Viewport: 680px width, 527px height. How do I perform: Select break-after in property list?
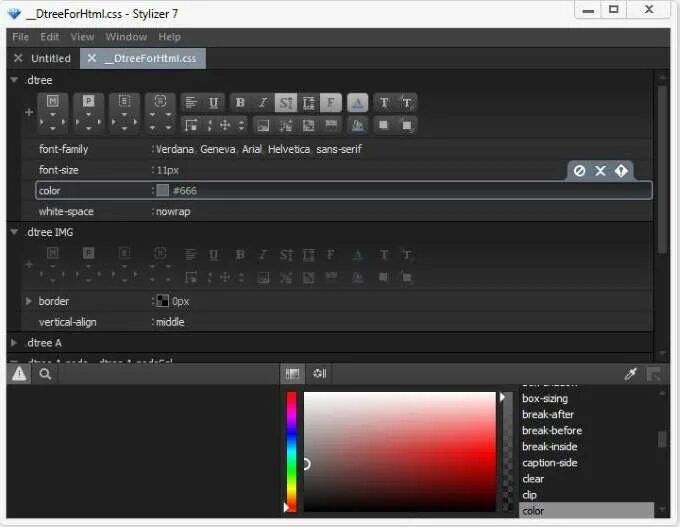pos(548,414)
